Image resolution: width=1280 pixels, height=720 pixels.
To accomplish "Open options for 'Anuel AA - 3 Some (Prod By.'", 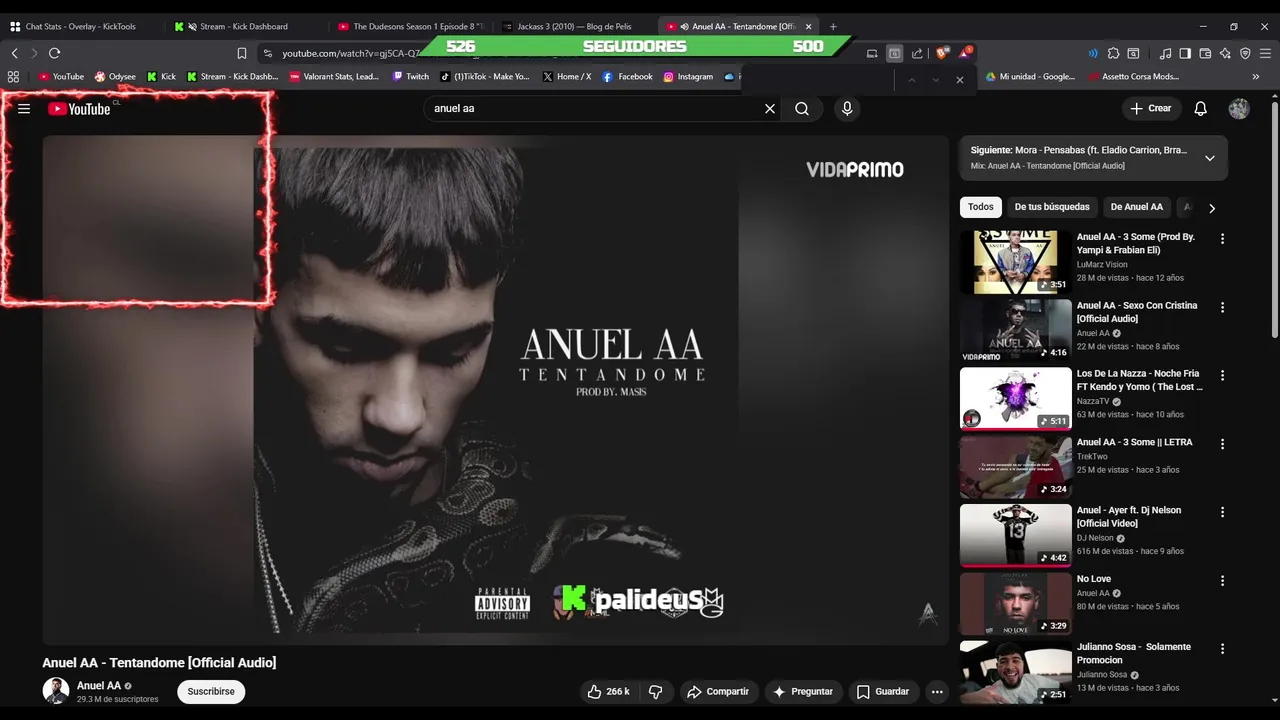I will tap(1222, 239).
